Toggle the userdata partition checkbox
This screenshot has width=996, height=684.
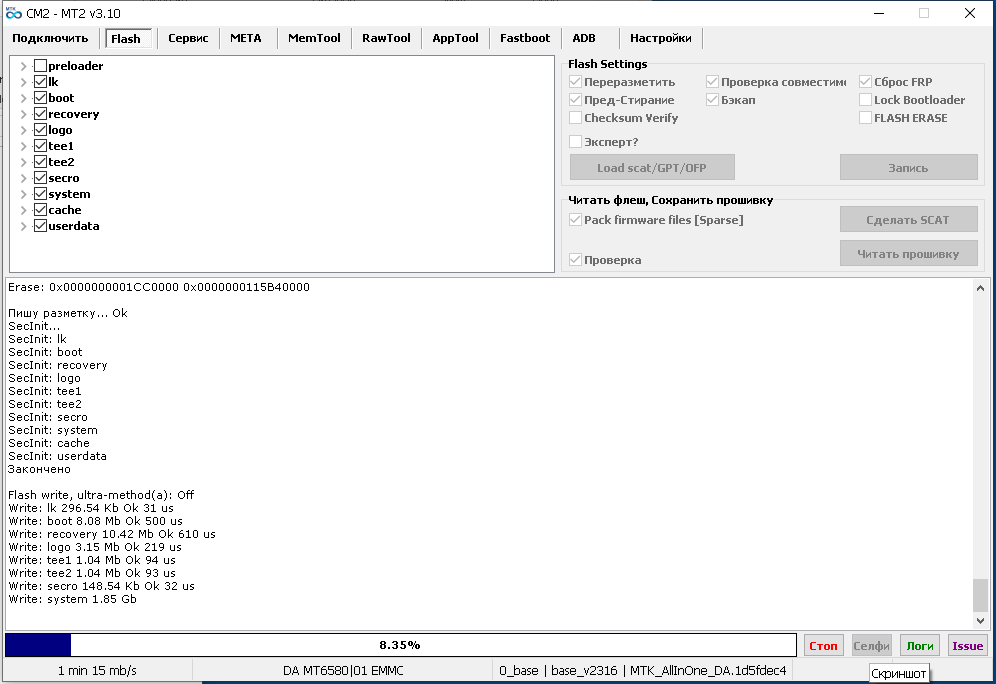(x=40, y=226)
